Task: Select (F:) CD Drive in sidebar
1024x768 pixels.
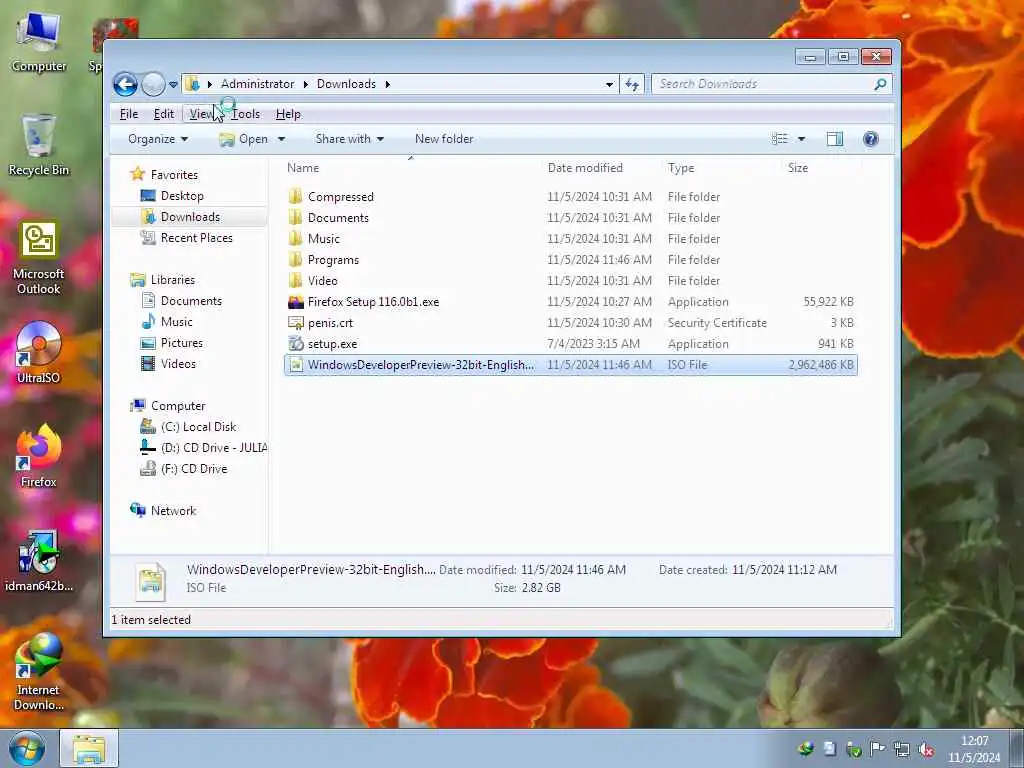Action: click(x=194, y=469)
